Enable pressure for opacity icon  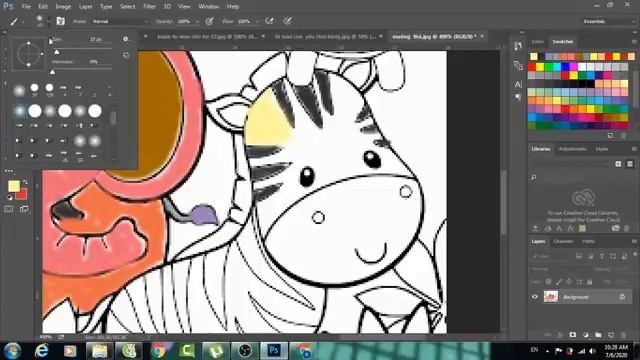(x=209, y=21)
